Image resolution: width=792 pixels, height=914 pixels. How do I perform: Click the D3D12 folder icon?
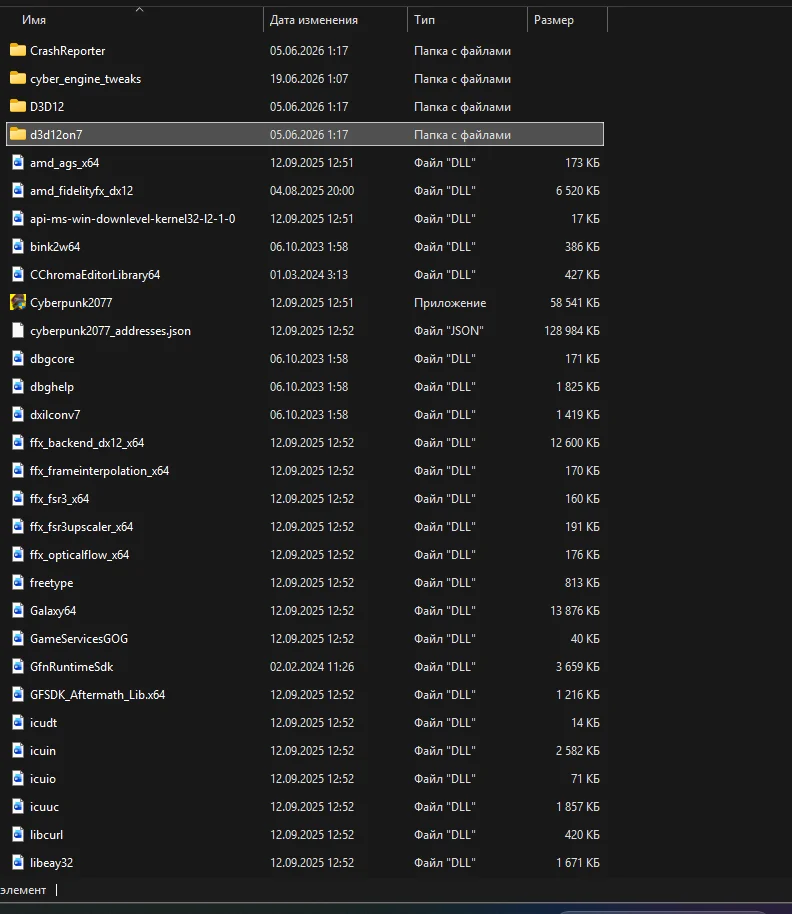18,107
